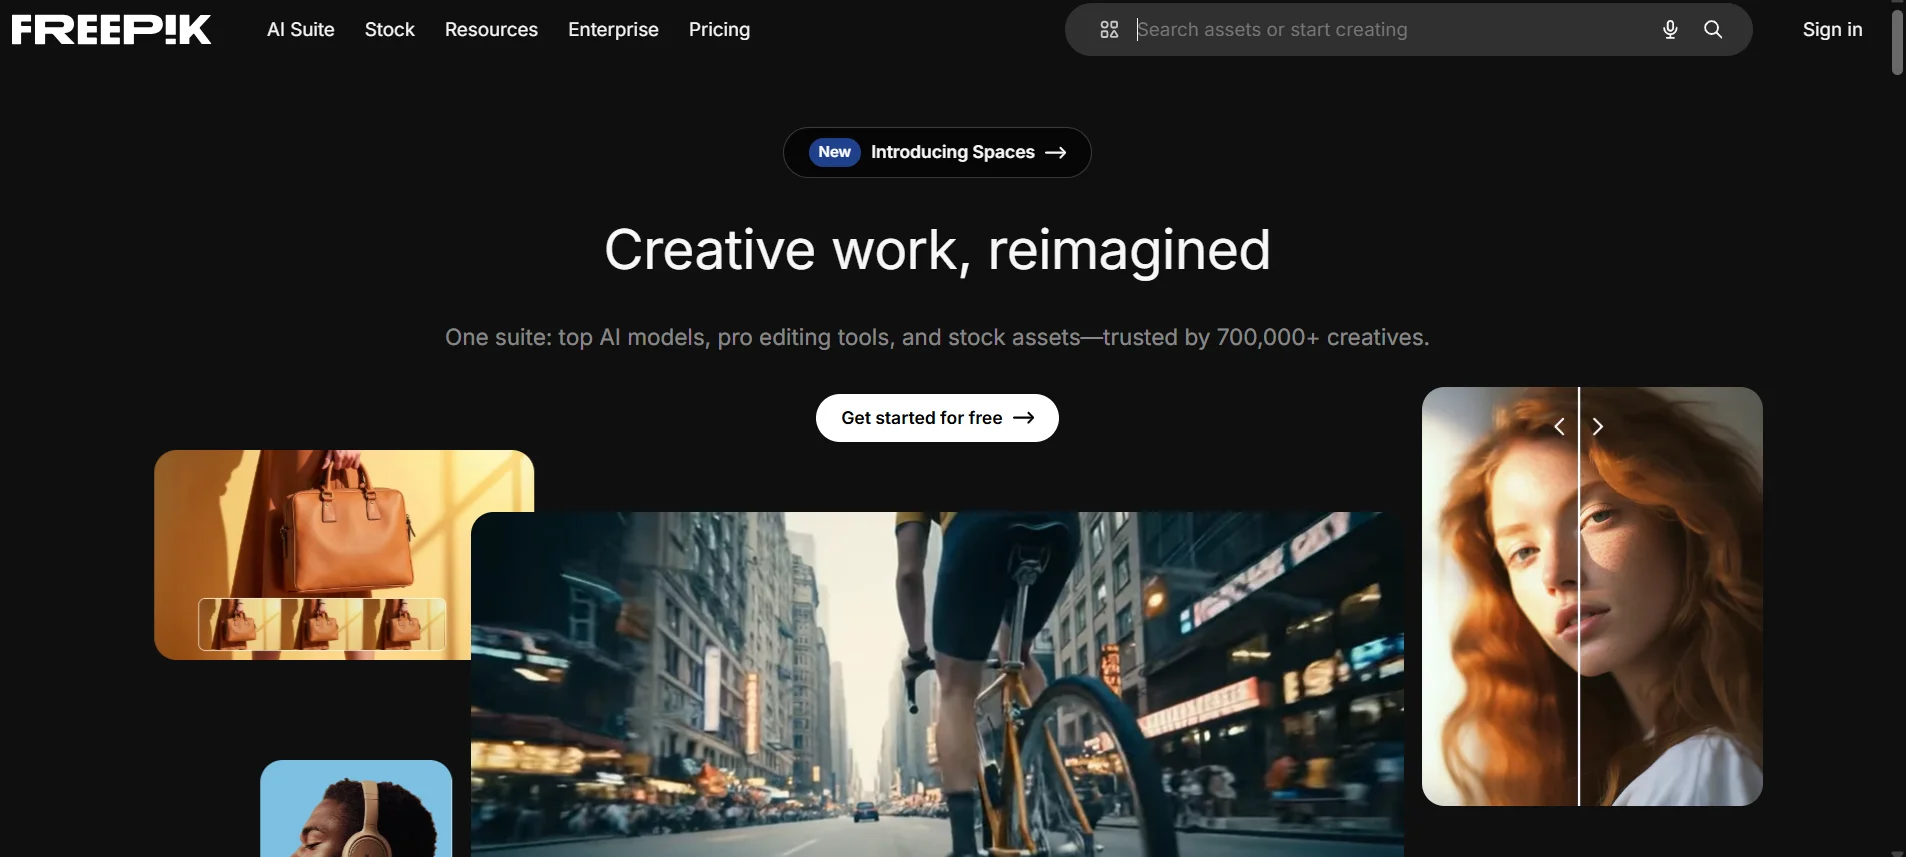Click the page vertical scrollbar

(1897, 42)
